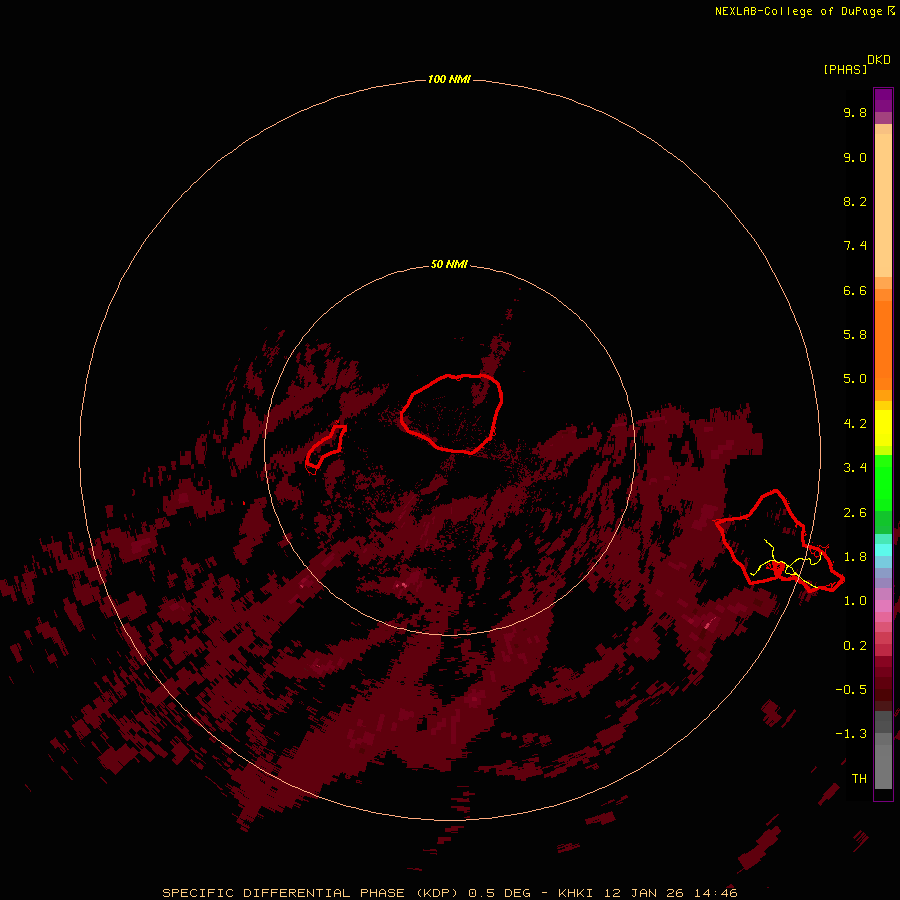Image resolution: width=900 pixels, height=900 pixels.
Task: Click the red Oahu island outline with yellow roads
Action: (778, 542)
